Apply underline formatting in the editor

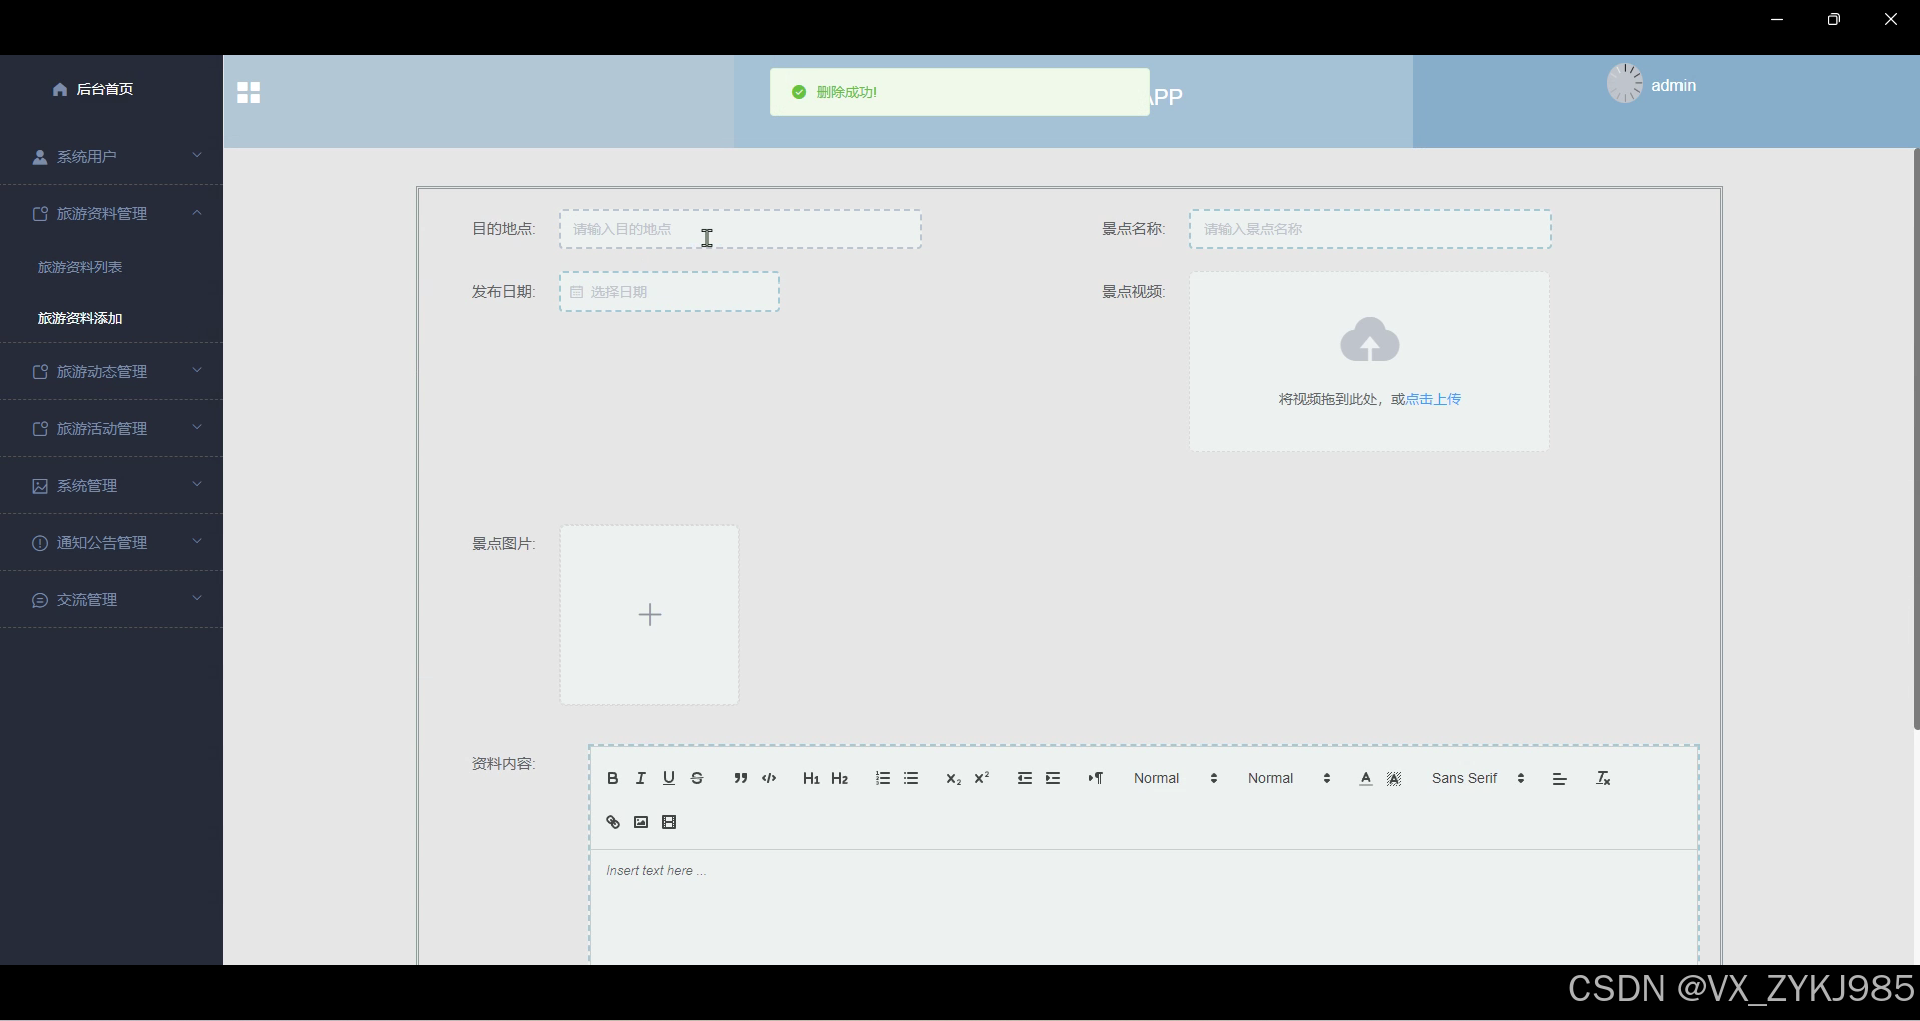(669, 778)
